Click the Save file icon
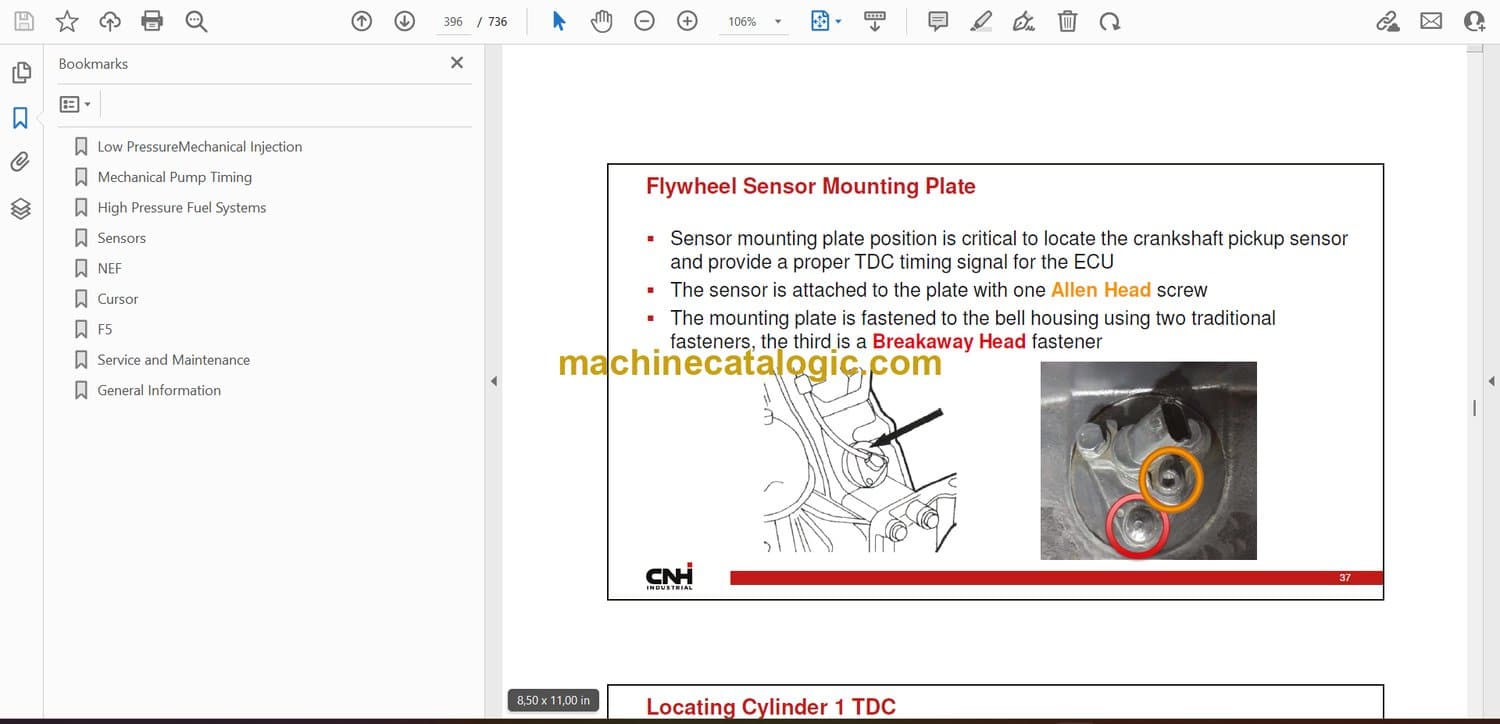 (x=24, y=21)
